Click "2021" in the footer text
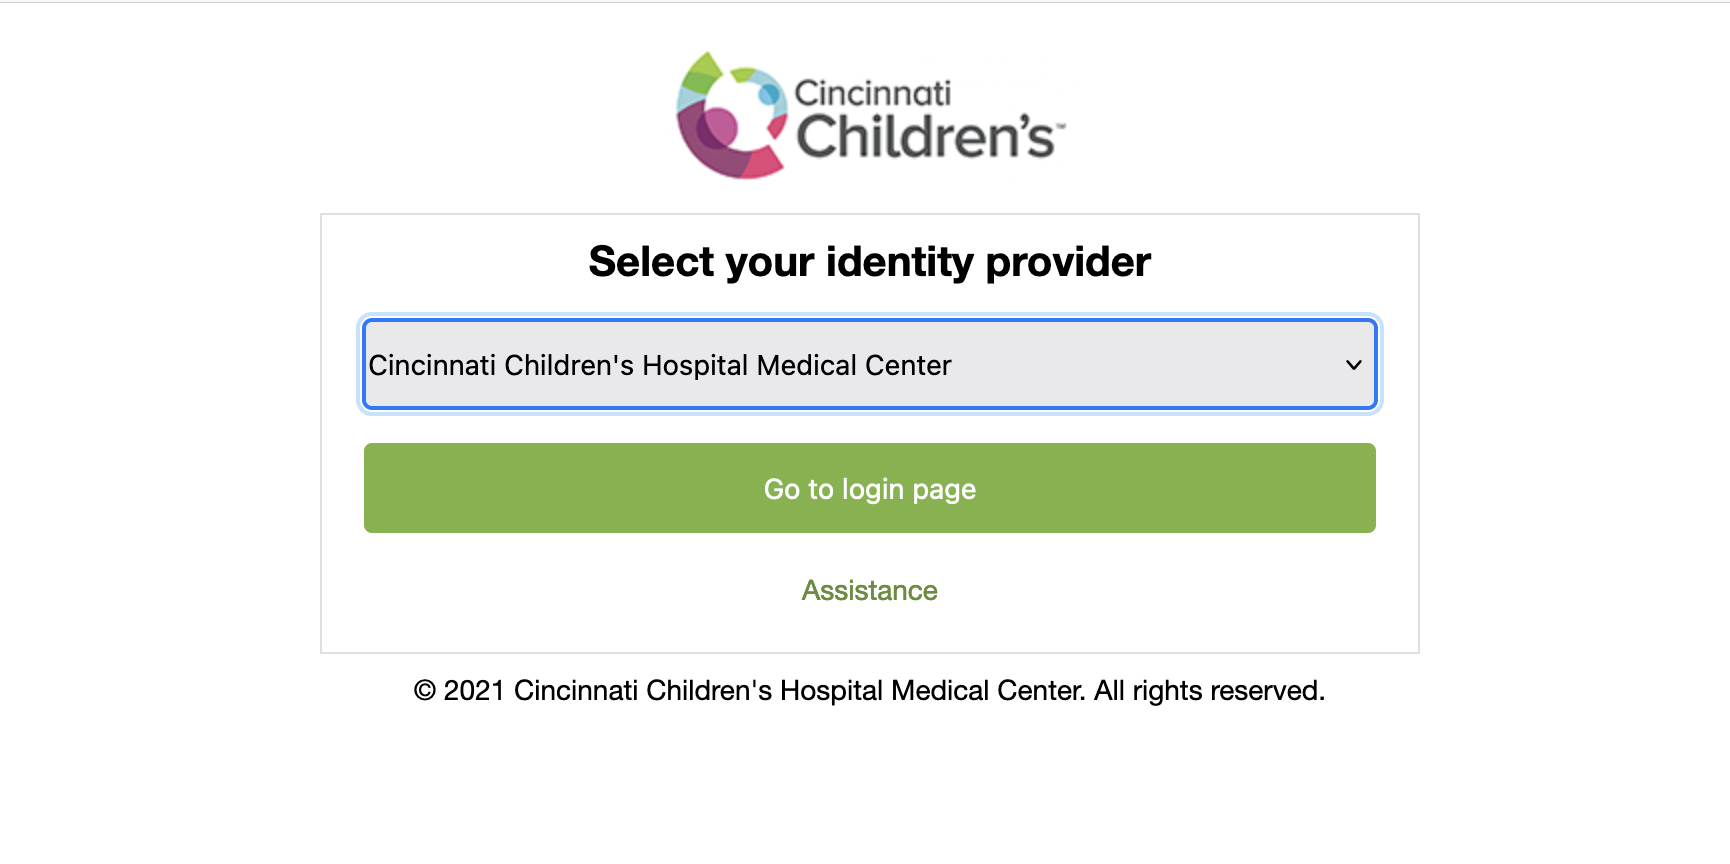 tap(474, 691)
